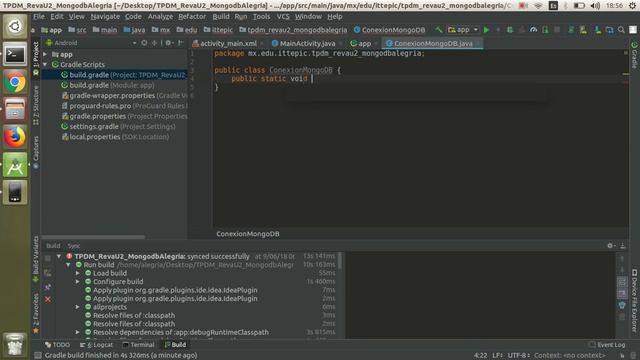The height and width of the screenshot is (360, 640).
Task: Toggle the Gradle tool window on right
Action: (634, 55)
